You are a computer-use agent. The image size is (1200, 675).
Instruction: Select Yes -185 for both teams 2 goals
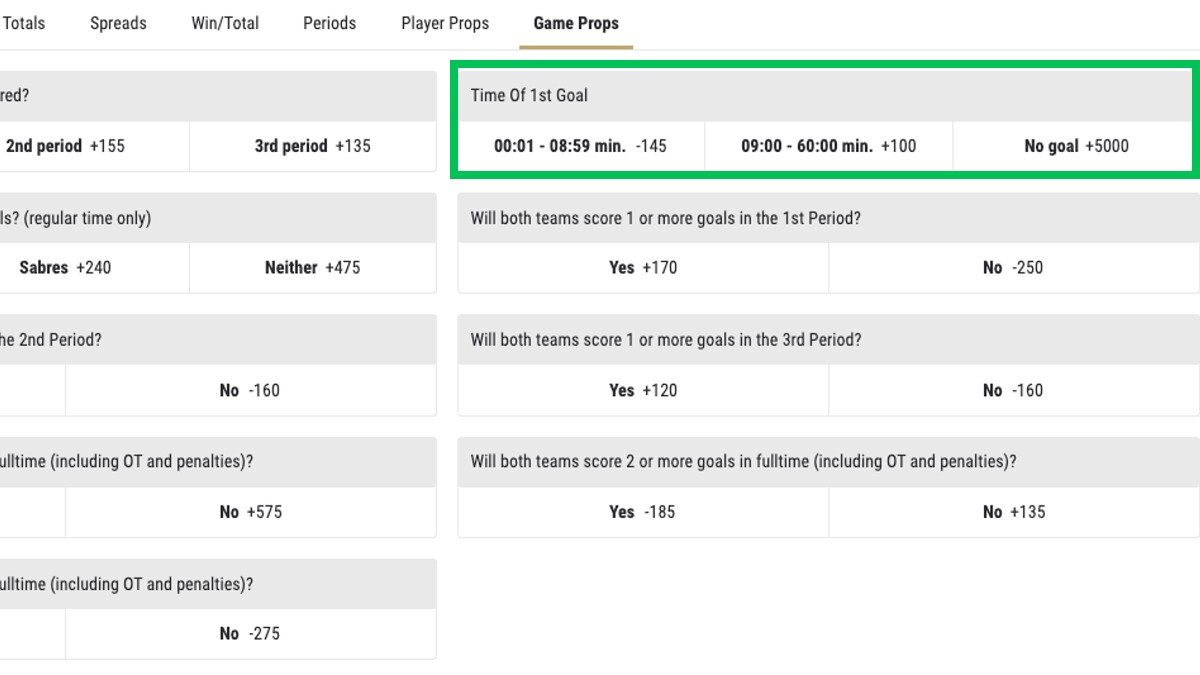tap(643, 512)
